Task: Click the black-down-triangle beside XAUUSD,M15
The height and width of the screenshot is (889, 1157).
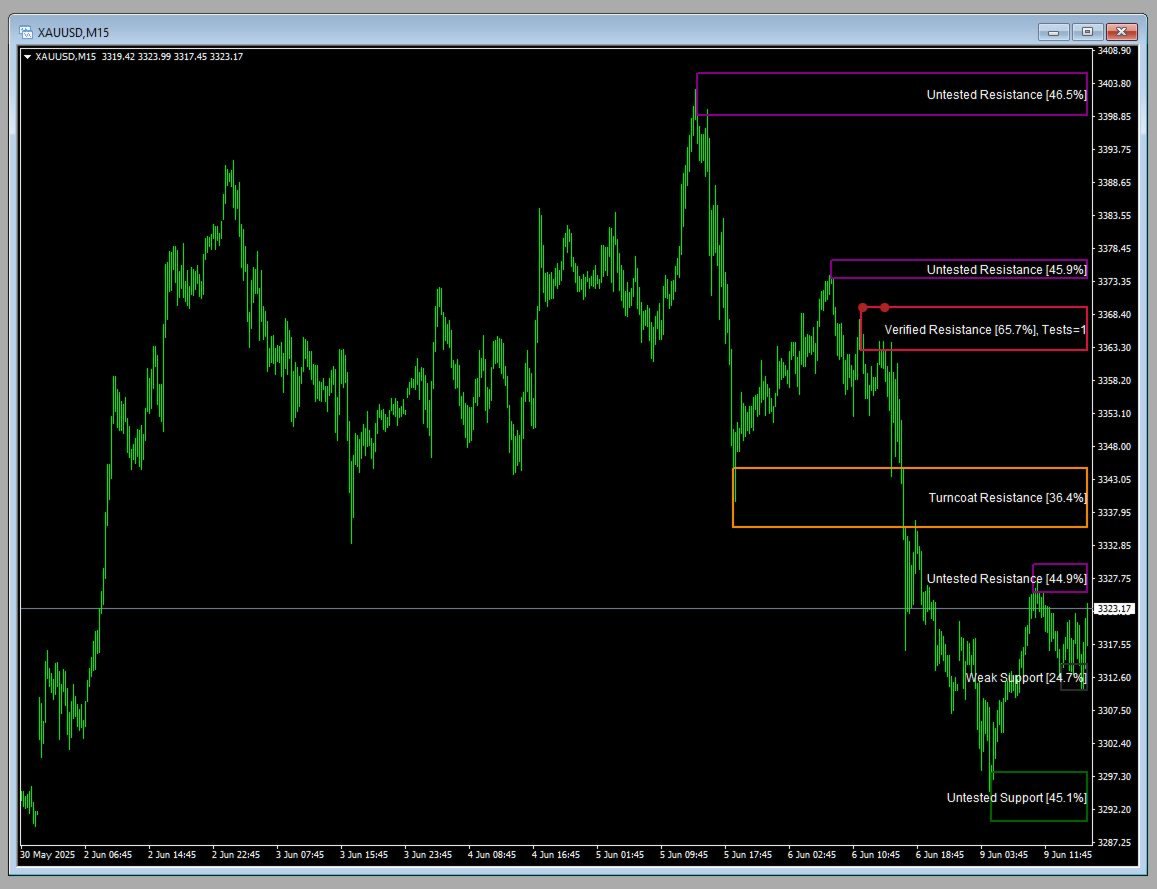Action: coord(29,57)
